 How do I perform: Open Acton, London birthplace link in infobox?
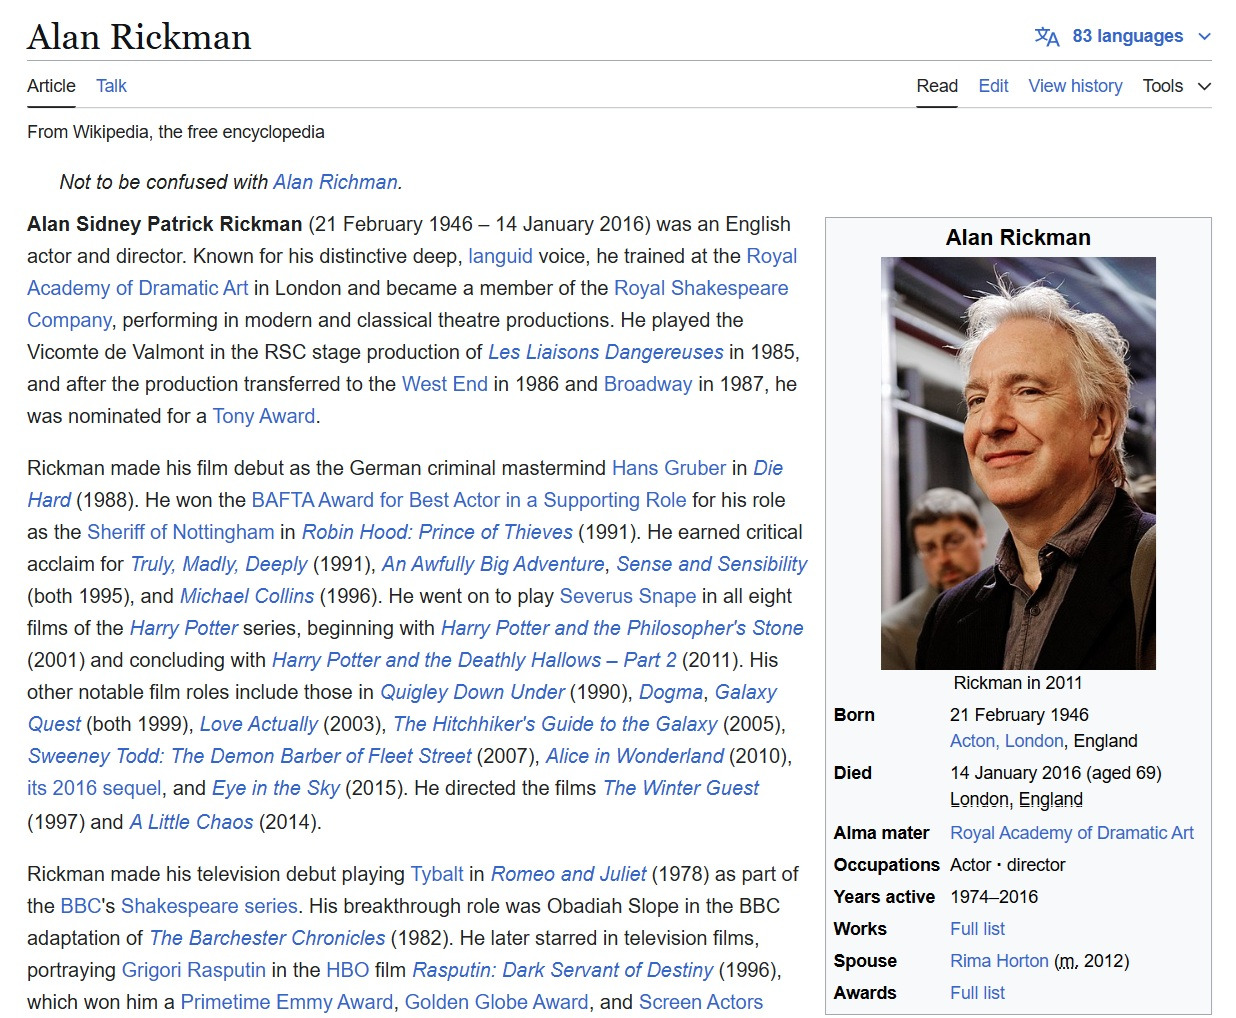click(x=1006, y=741)
